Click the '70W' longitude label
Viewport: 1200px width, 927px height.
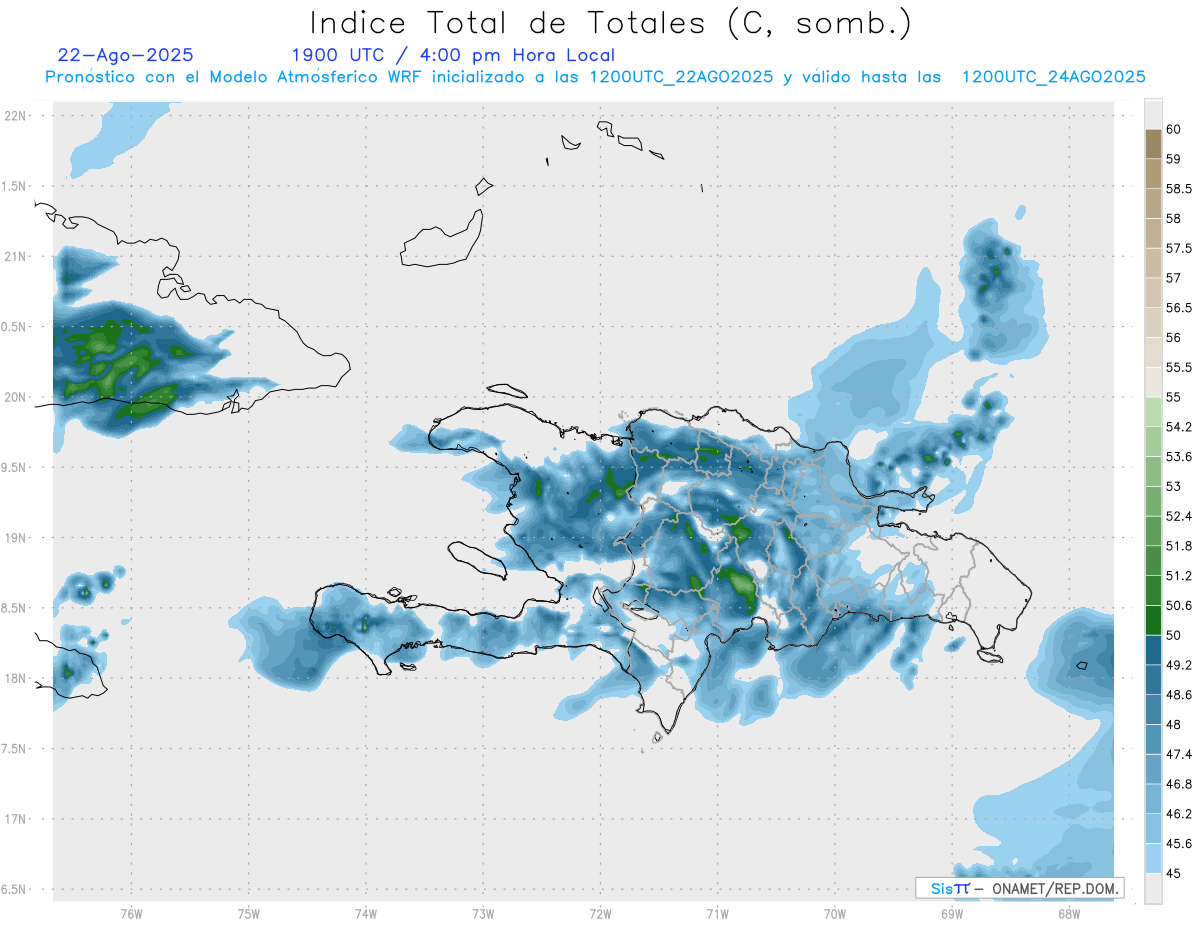pos(836,914)
